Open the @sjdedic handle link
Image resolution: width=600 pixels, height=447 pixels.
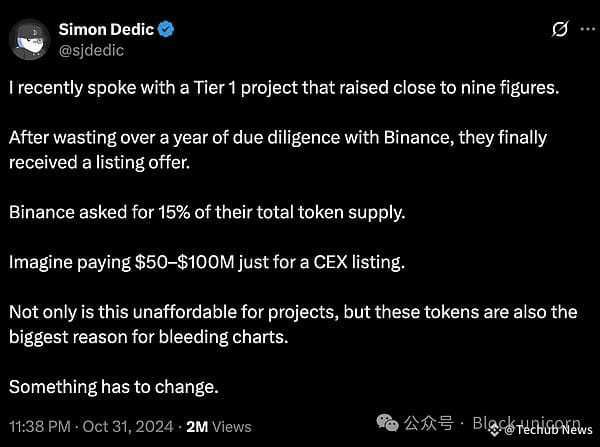[91, 51]
